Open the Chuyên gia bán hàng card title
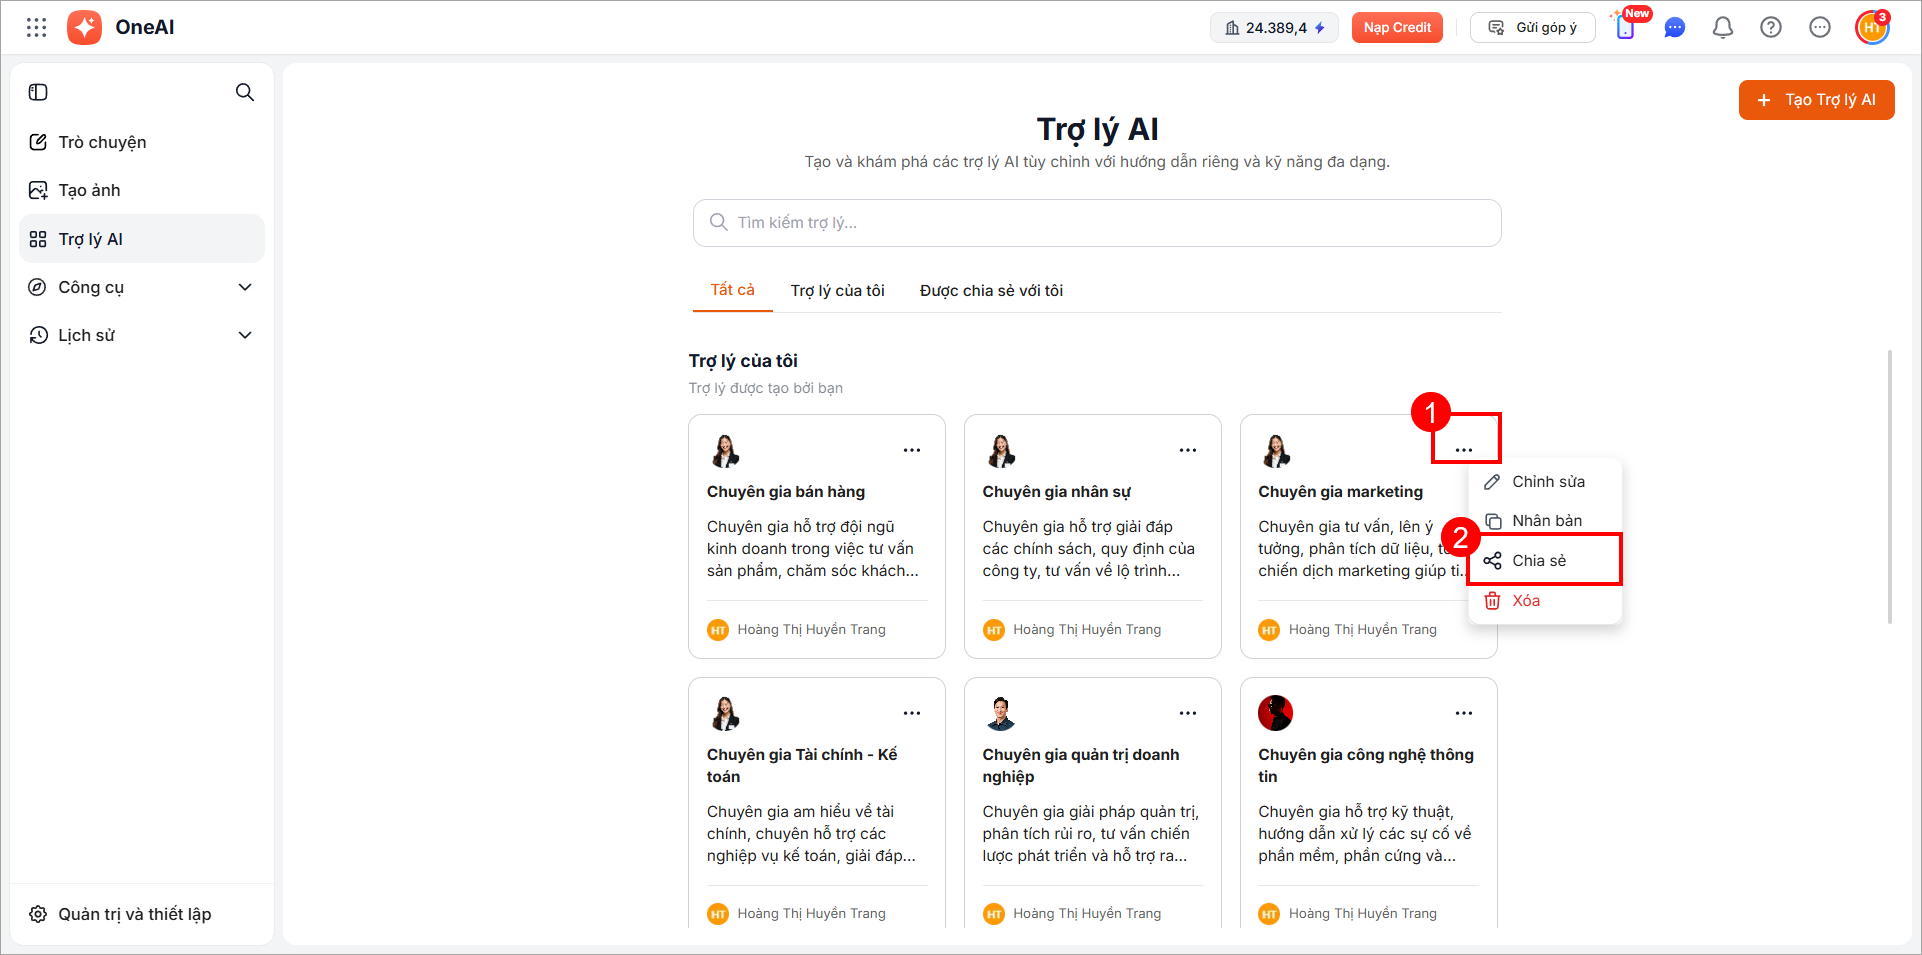Viewport: 1922px width, 955px height. pyautogui.click(x=786, y=492)
